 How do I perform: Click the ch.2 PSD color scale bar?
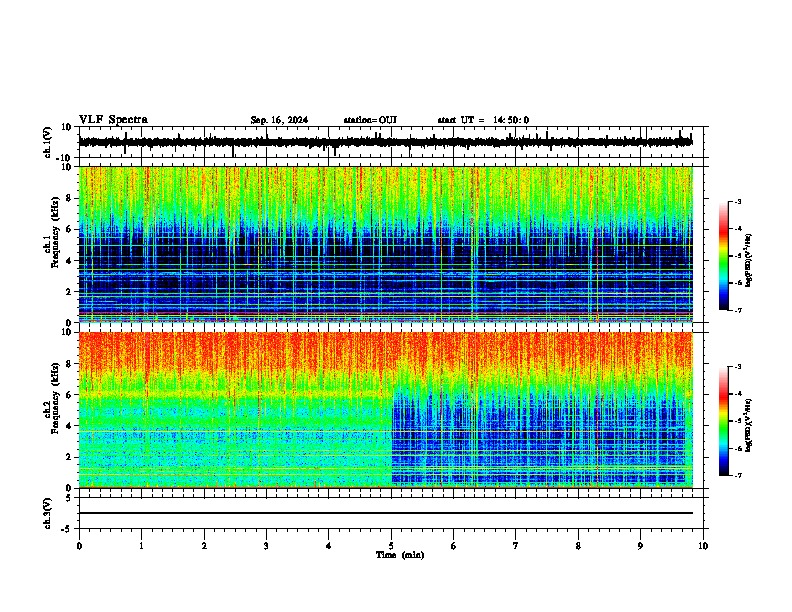[x=724, y=421]
